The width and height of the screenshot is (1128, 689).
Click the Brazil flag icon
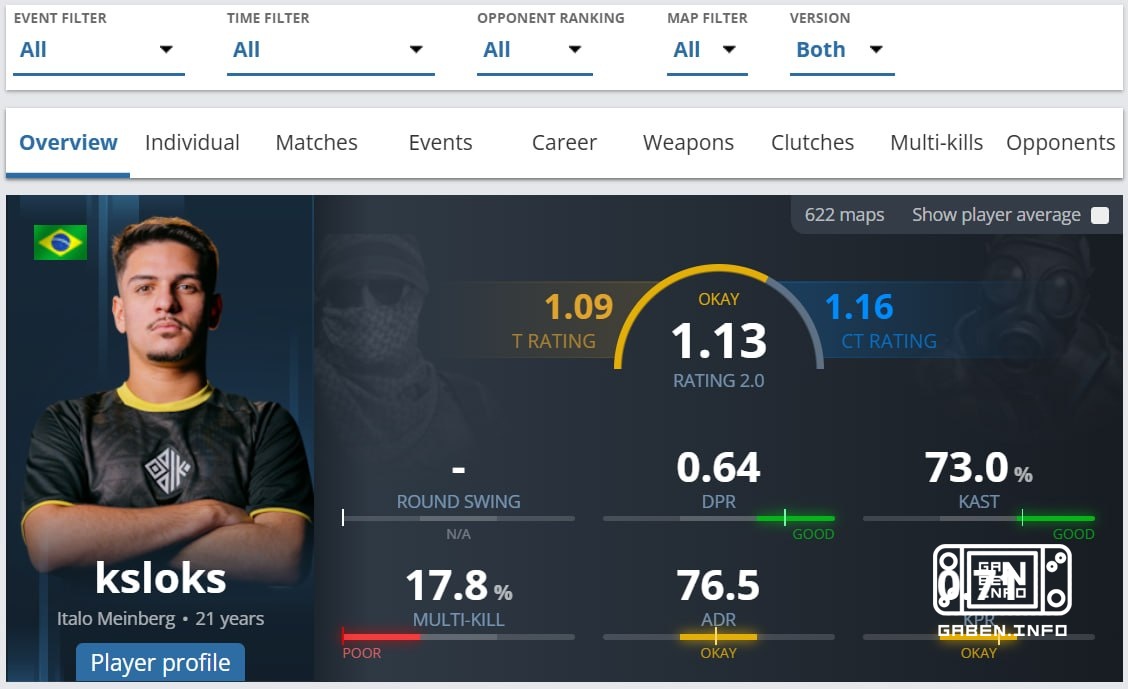pyautogui.click(x=60, y=242)
